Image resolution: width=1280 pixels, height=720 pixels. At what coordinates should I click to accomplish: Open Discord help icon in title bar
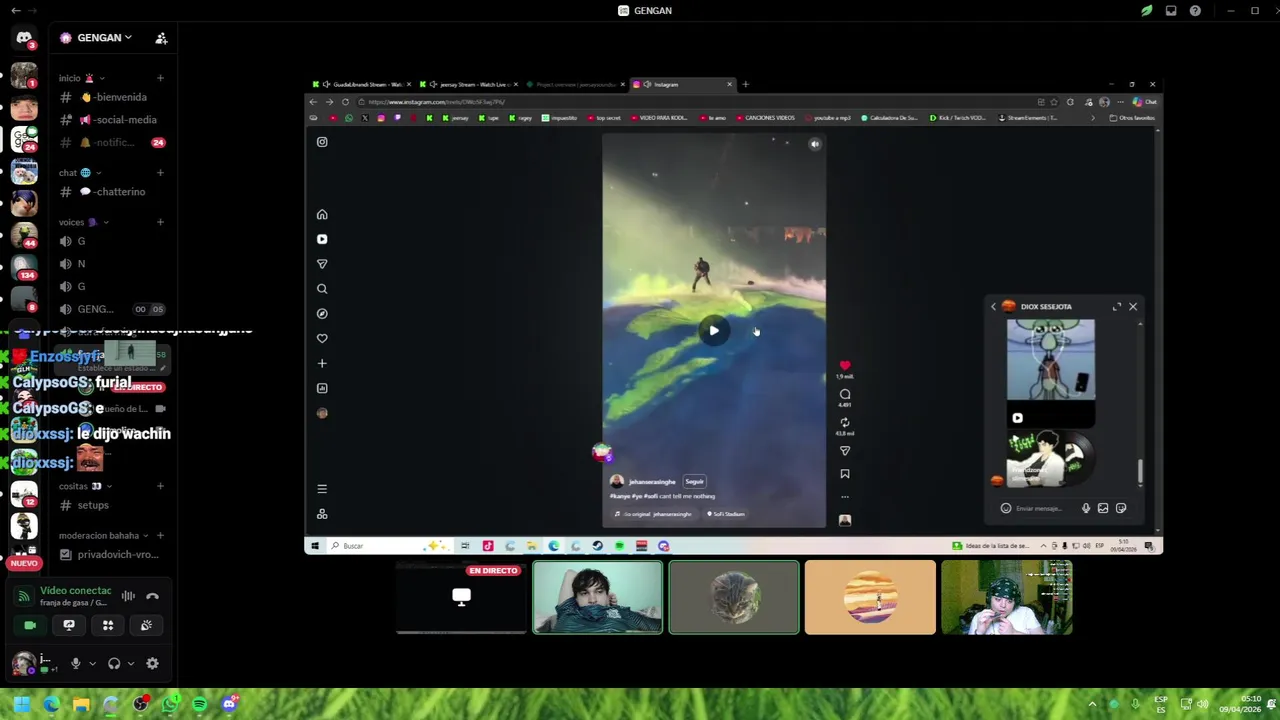[x=1195, y=10]
